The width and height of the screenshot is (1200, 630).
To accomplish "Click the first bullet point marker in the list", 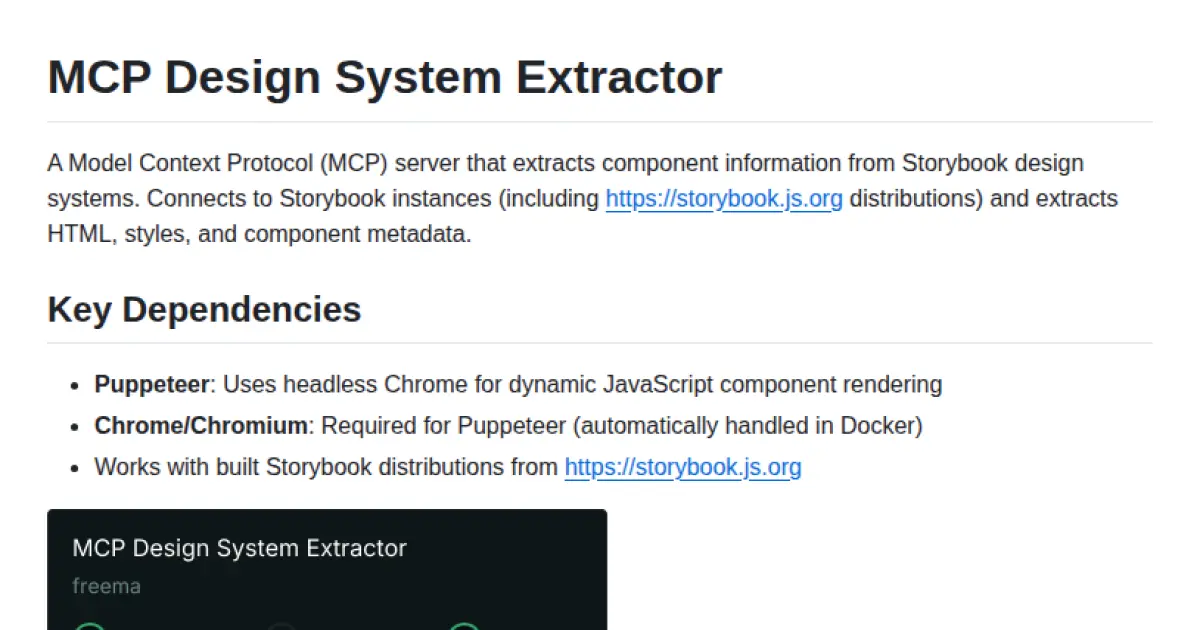I will (x=76, y=385).
